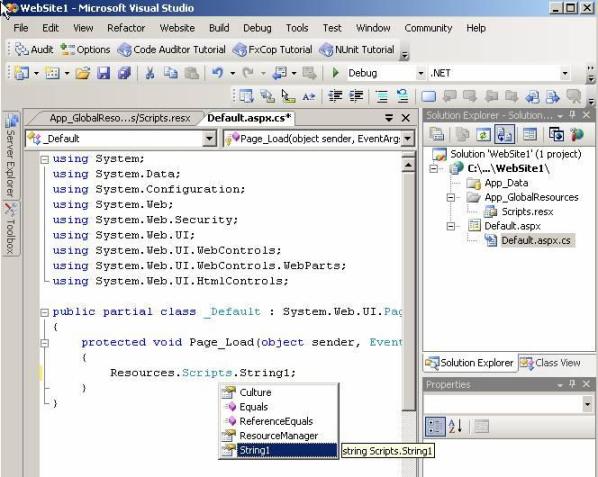
Task: Open the Options toolbar button
Action: (85, 50)
